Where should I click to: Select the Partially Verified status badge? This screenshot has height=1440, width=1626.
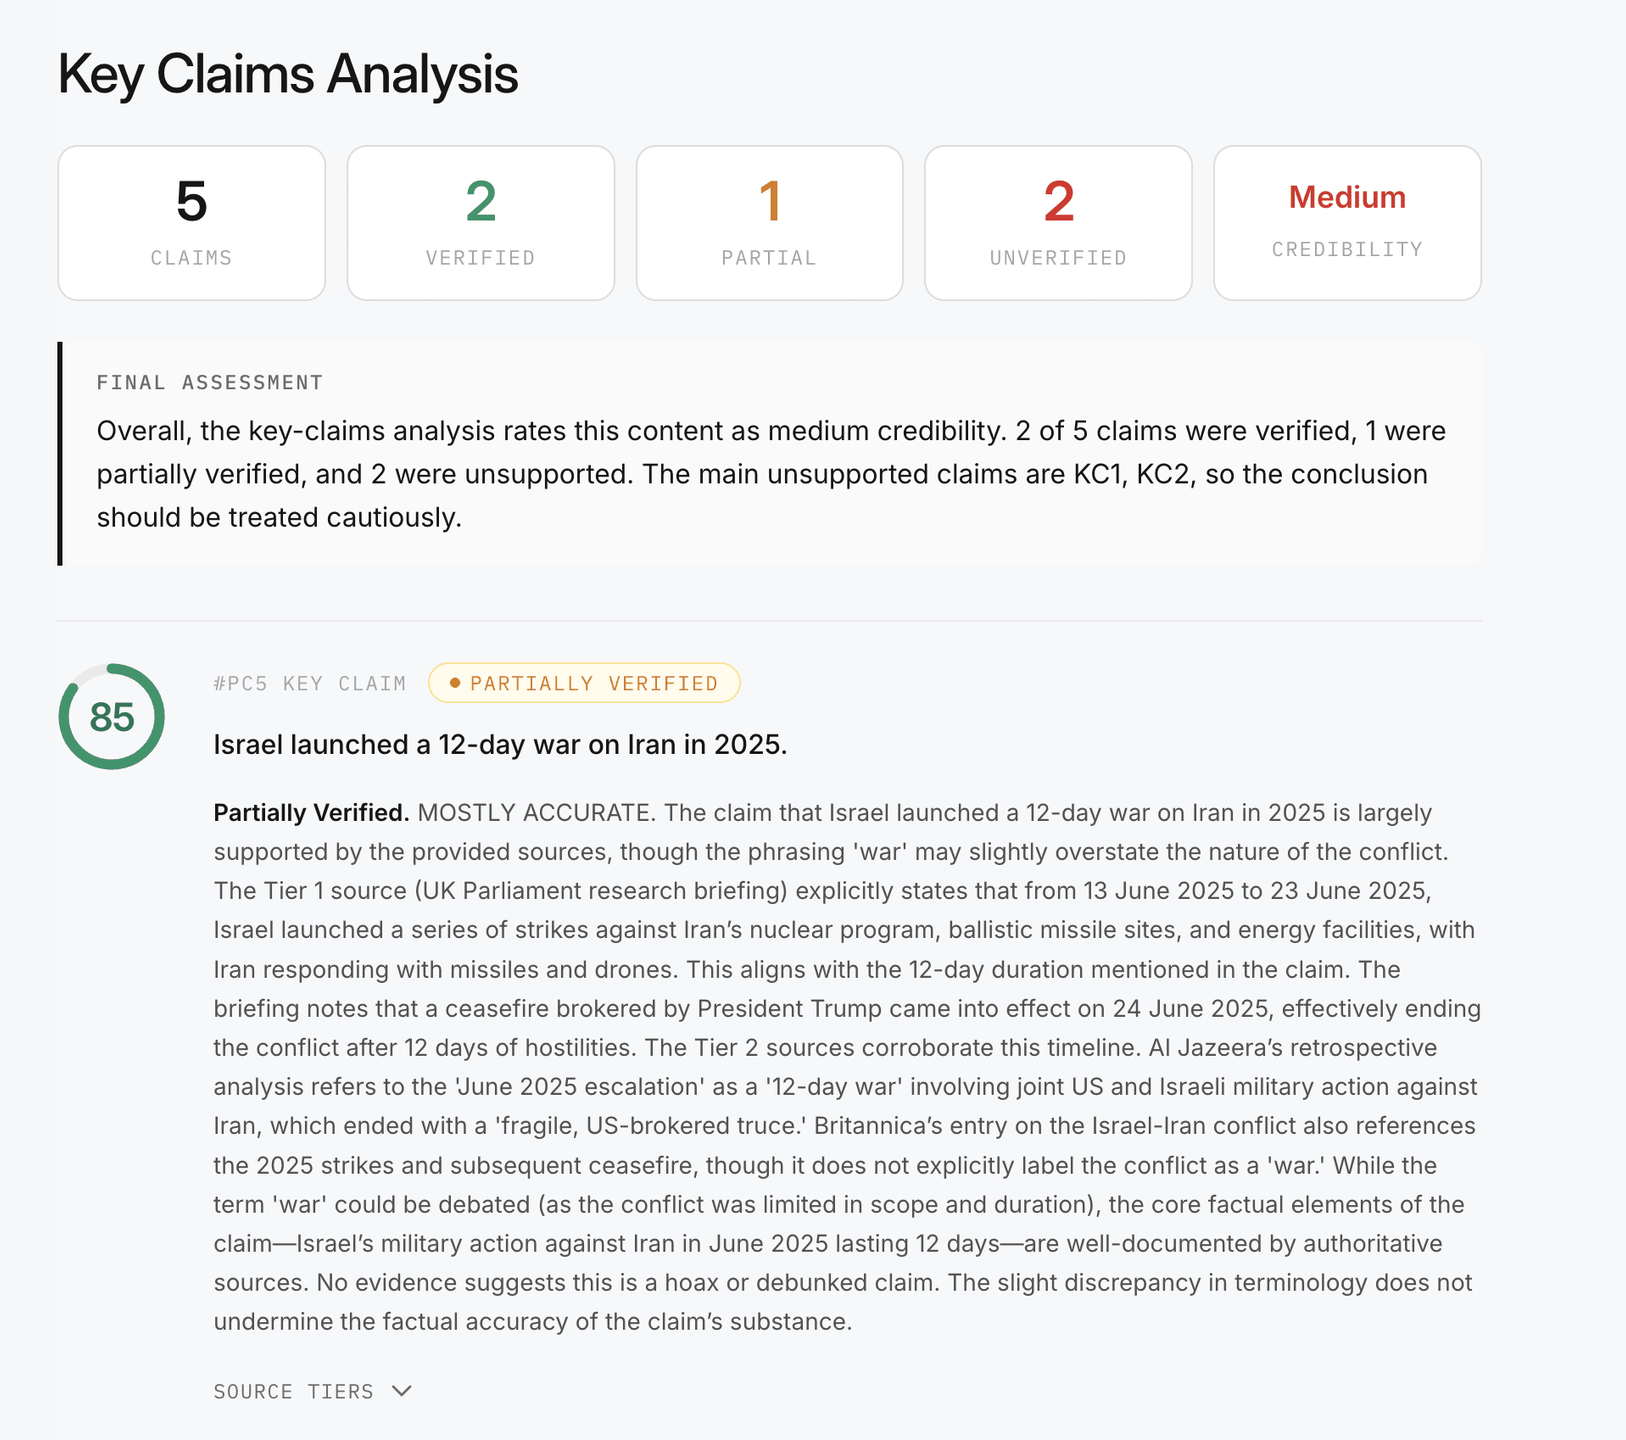tap(584, 683)
